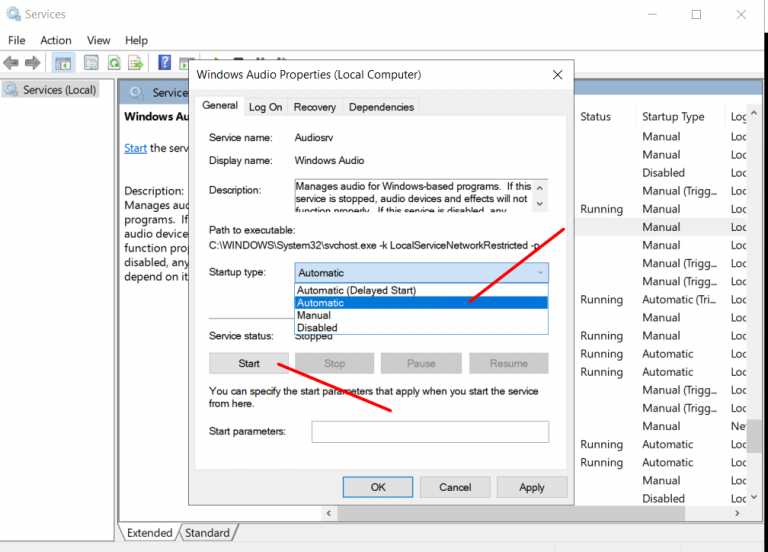
Task: Choose the highlighted Automatic option
Action: (421, 303)
